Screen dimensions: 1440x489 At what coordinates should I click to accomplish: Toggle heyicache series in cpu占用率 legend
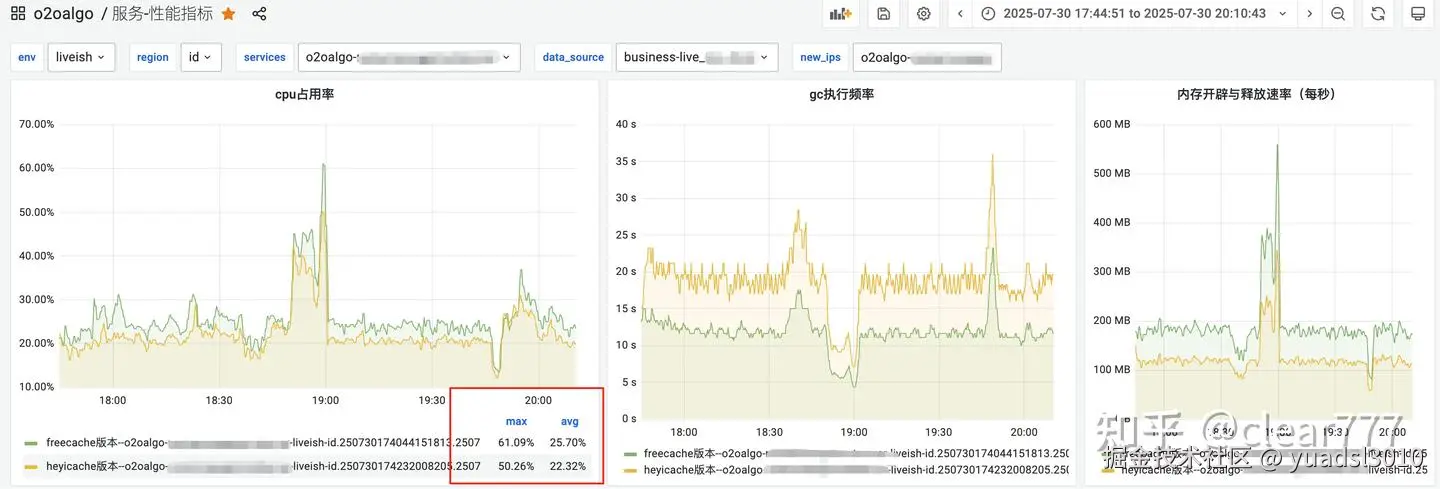coord(263,466)
